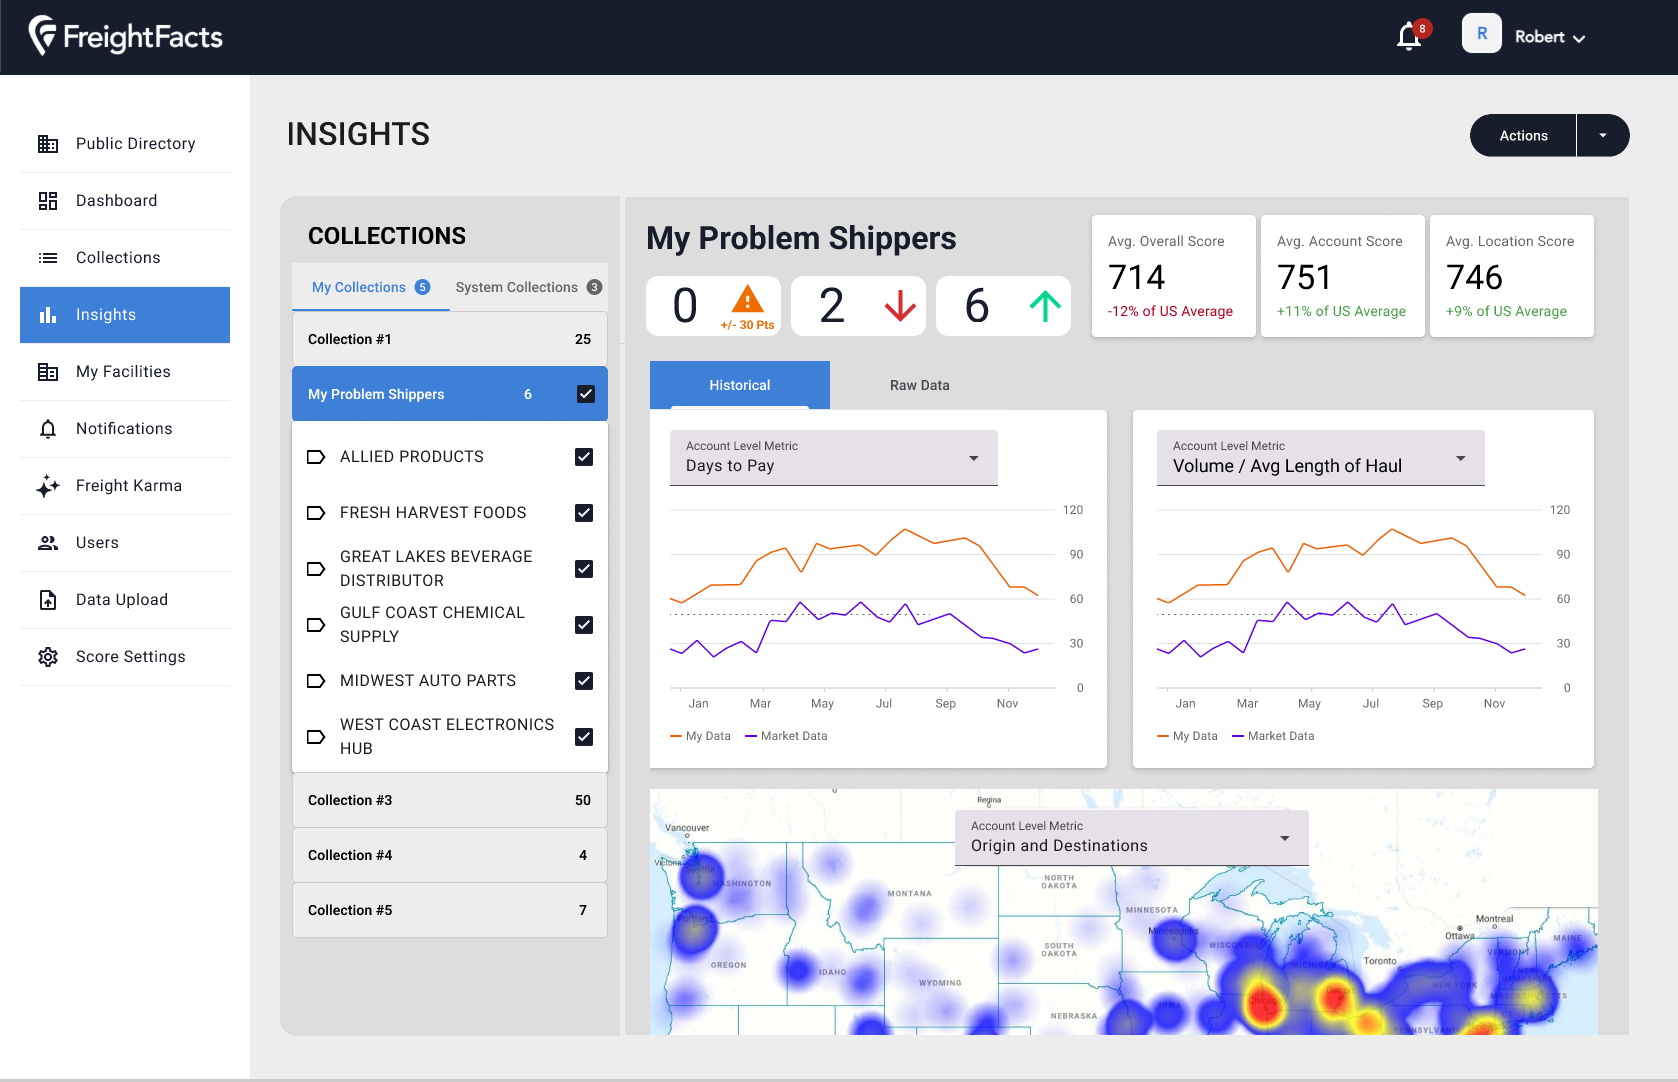This screenshot has height=1082, width=1678.
Task: Click the green up arrow indicator
Action: [1045, 306]
